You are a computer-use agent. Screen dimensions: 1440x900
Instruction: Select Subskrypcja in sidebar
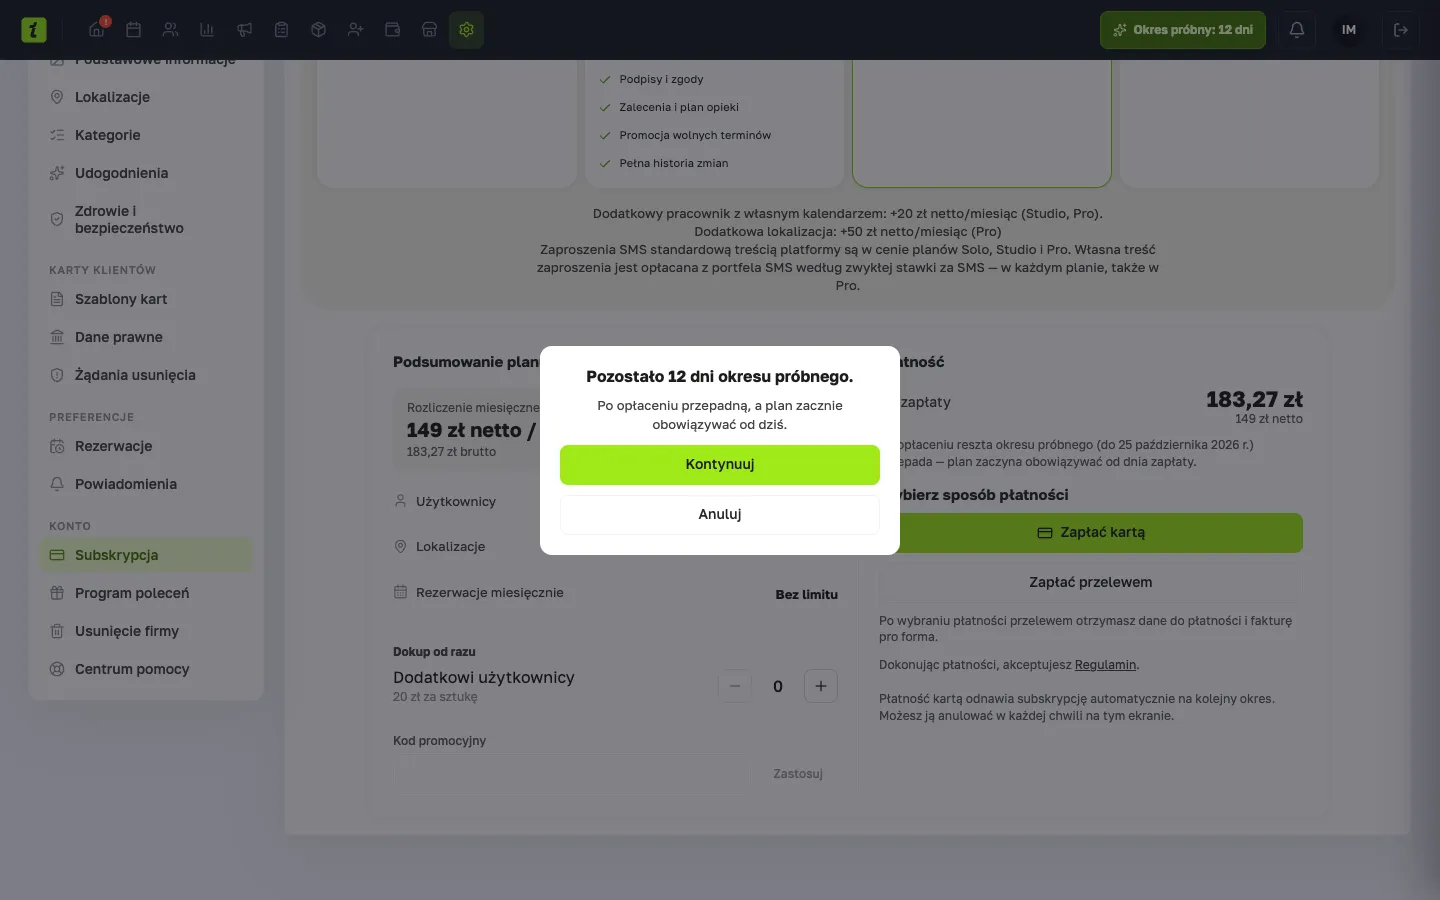(x=146, y=555)
